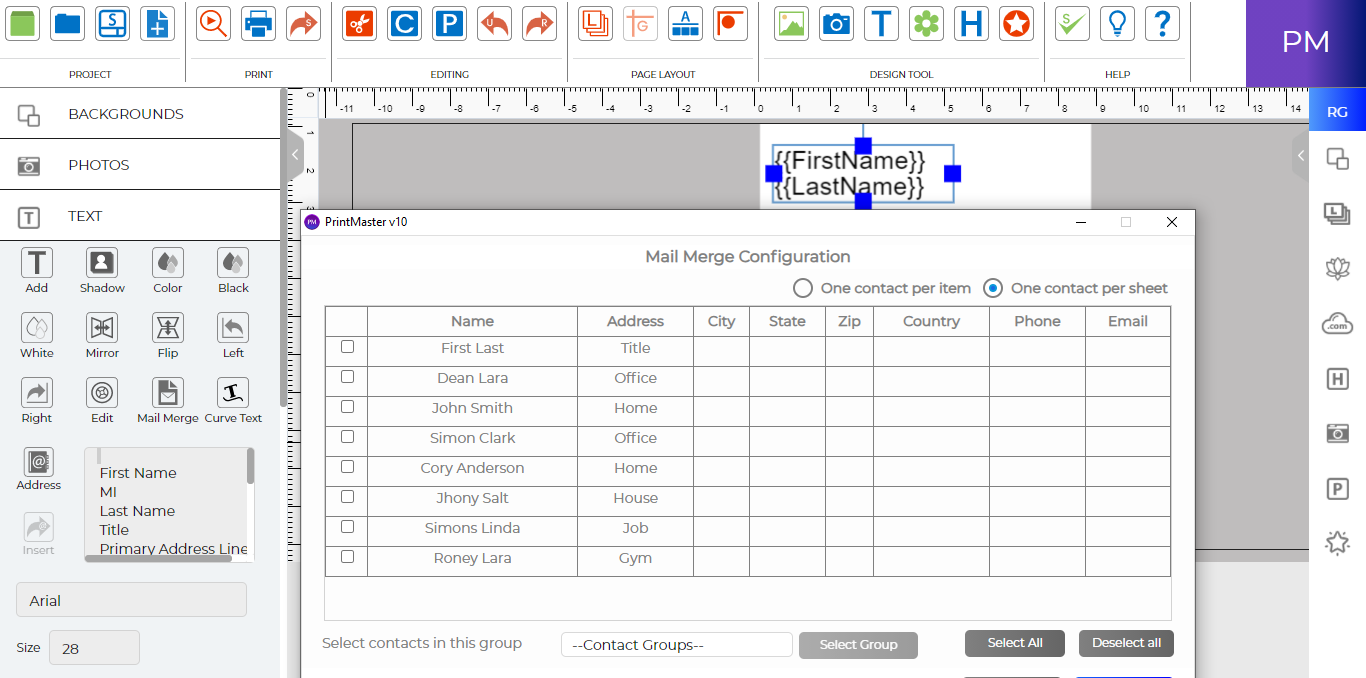Click the add page document icon

pos(157,23)
